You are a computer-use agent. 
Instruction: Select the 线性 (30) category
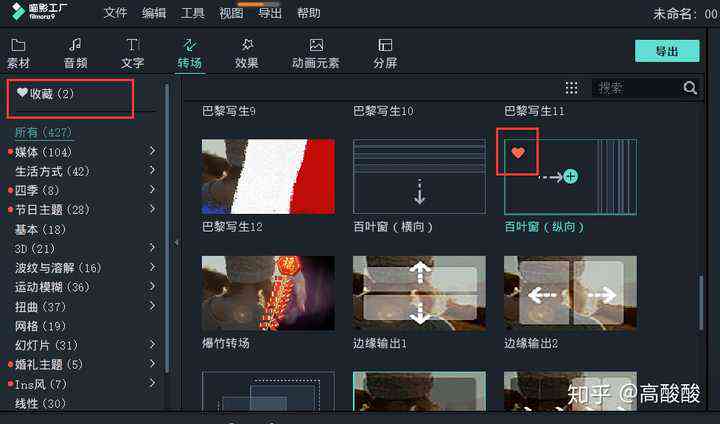[40, 403]
